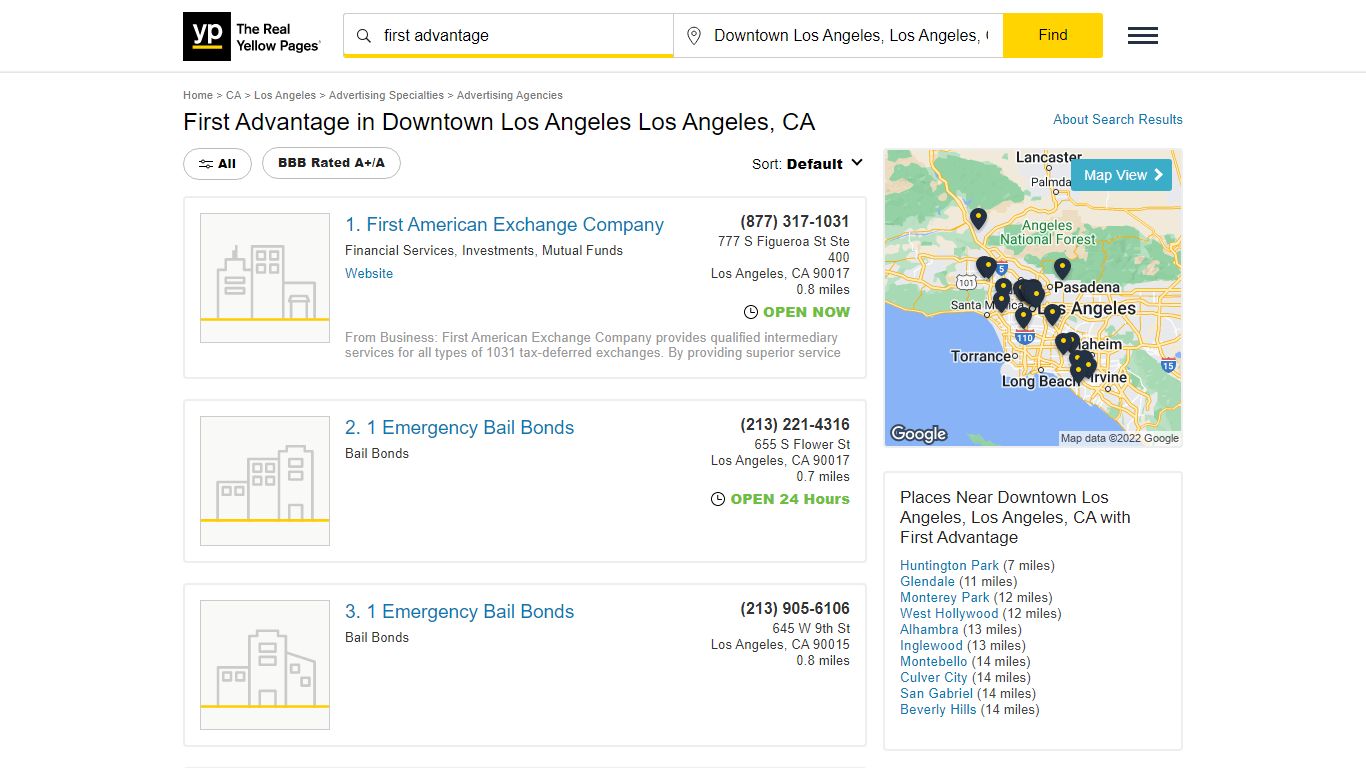Click the yellow Find button

[1053, 35]
